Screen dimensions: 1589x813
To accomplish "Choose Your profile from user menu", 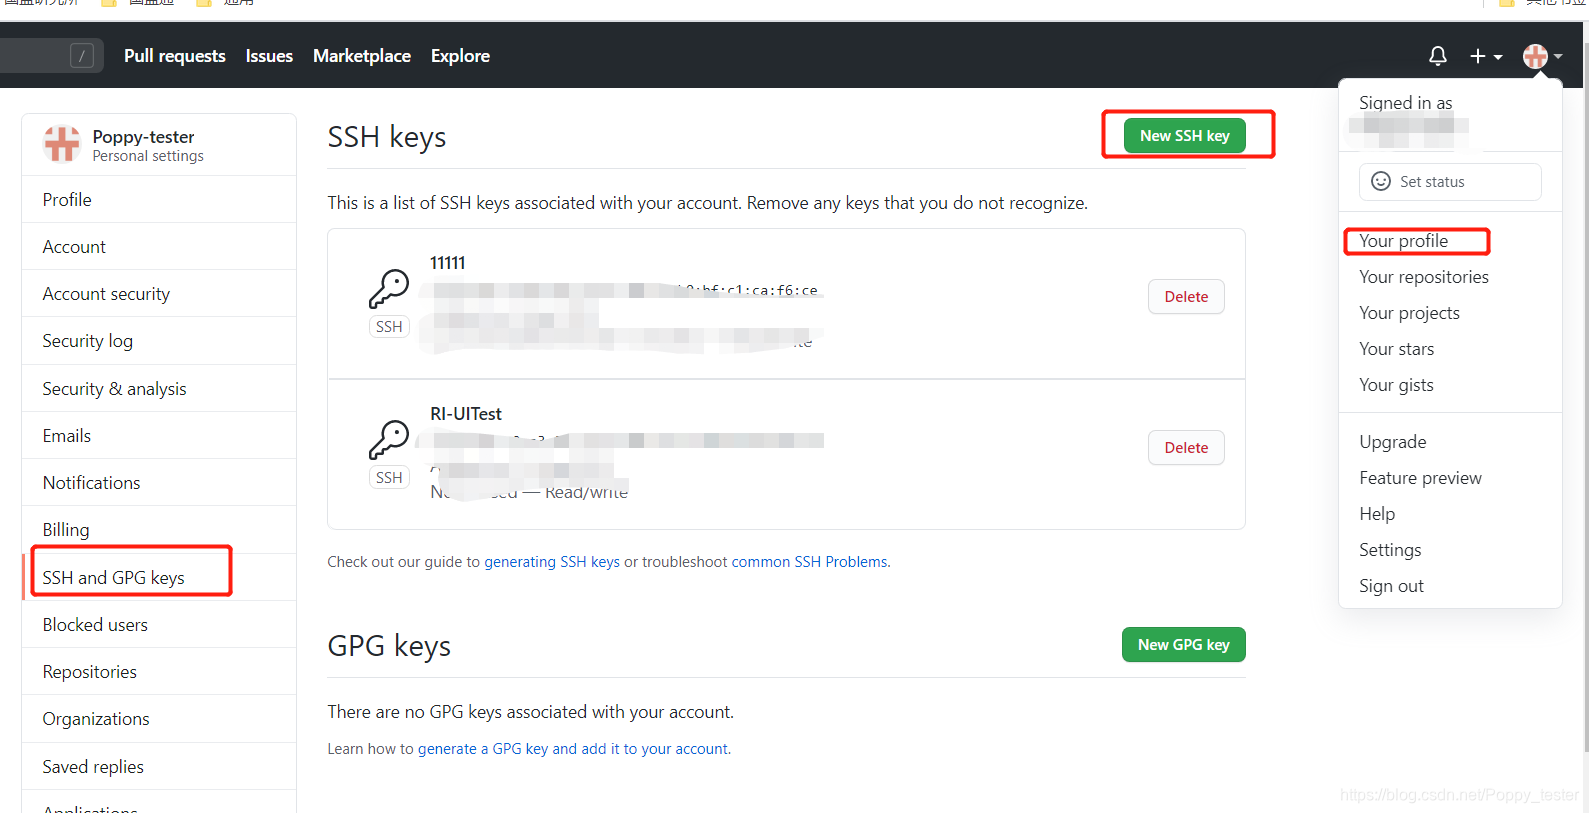I will (x=1450, y=241).
